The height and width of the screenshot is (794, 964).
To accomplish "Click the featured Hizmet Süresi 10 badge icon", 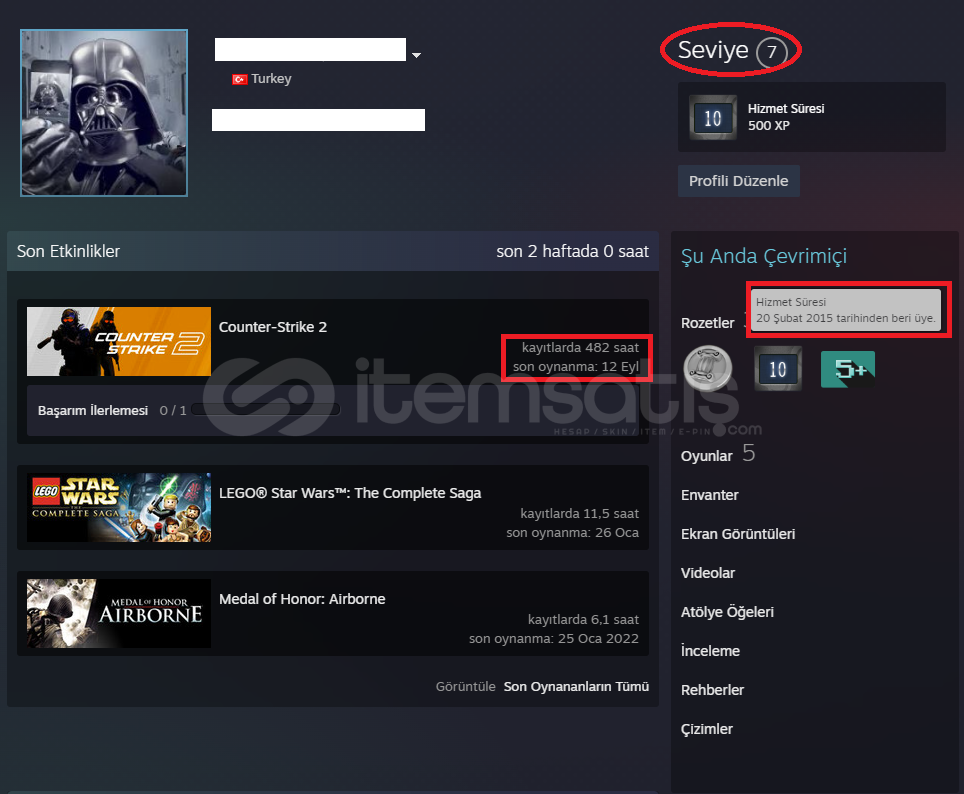I will (x=713, y=117).
